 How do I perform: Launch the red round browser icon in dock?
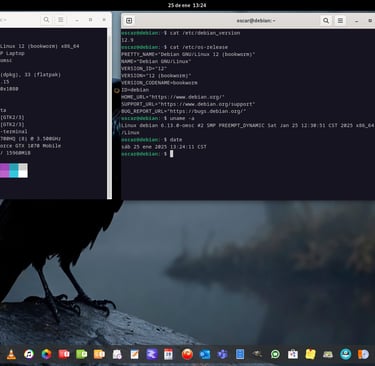tap(187, 354)
